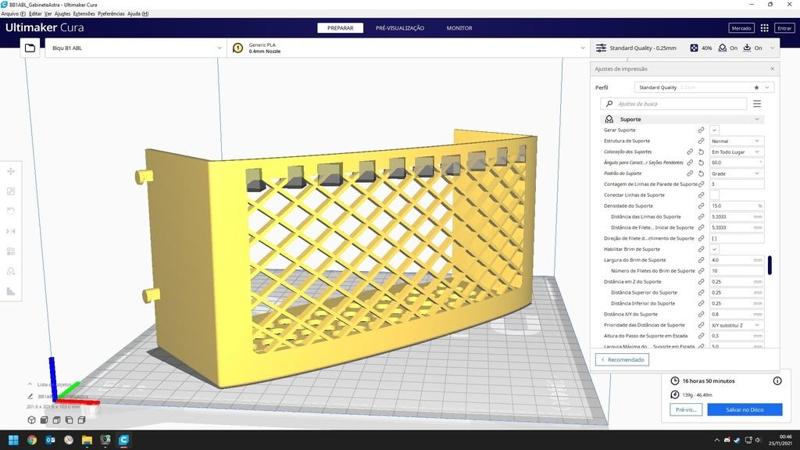
Task: Select the Rotate tool in left toolbar
Action: [11, 211]
